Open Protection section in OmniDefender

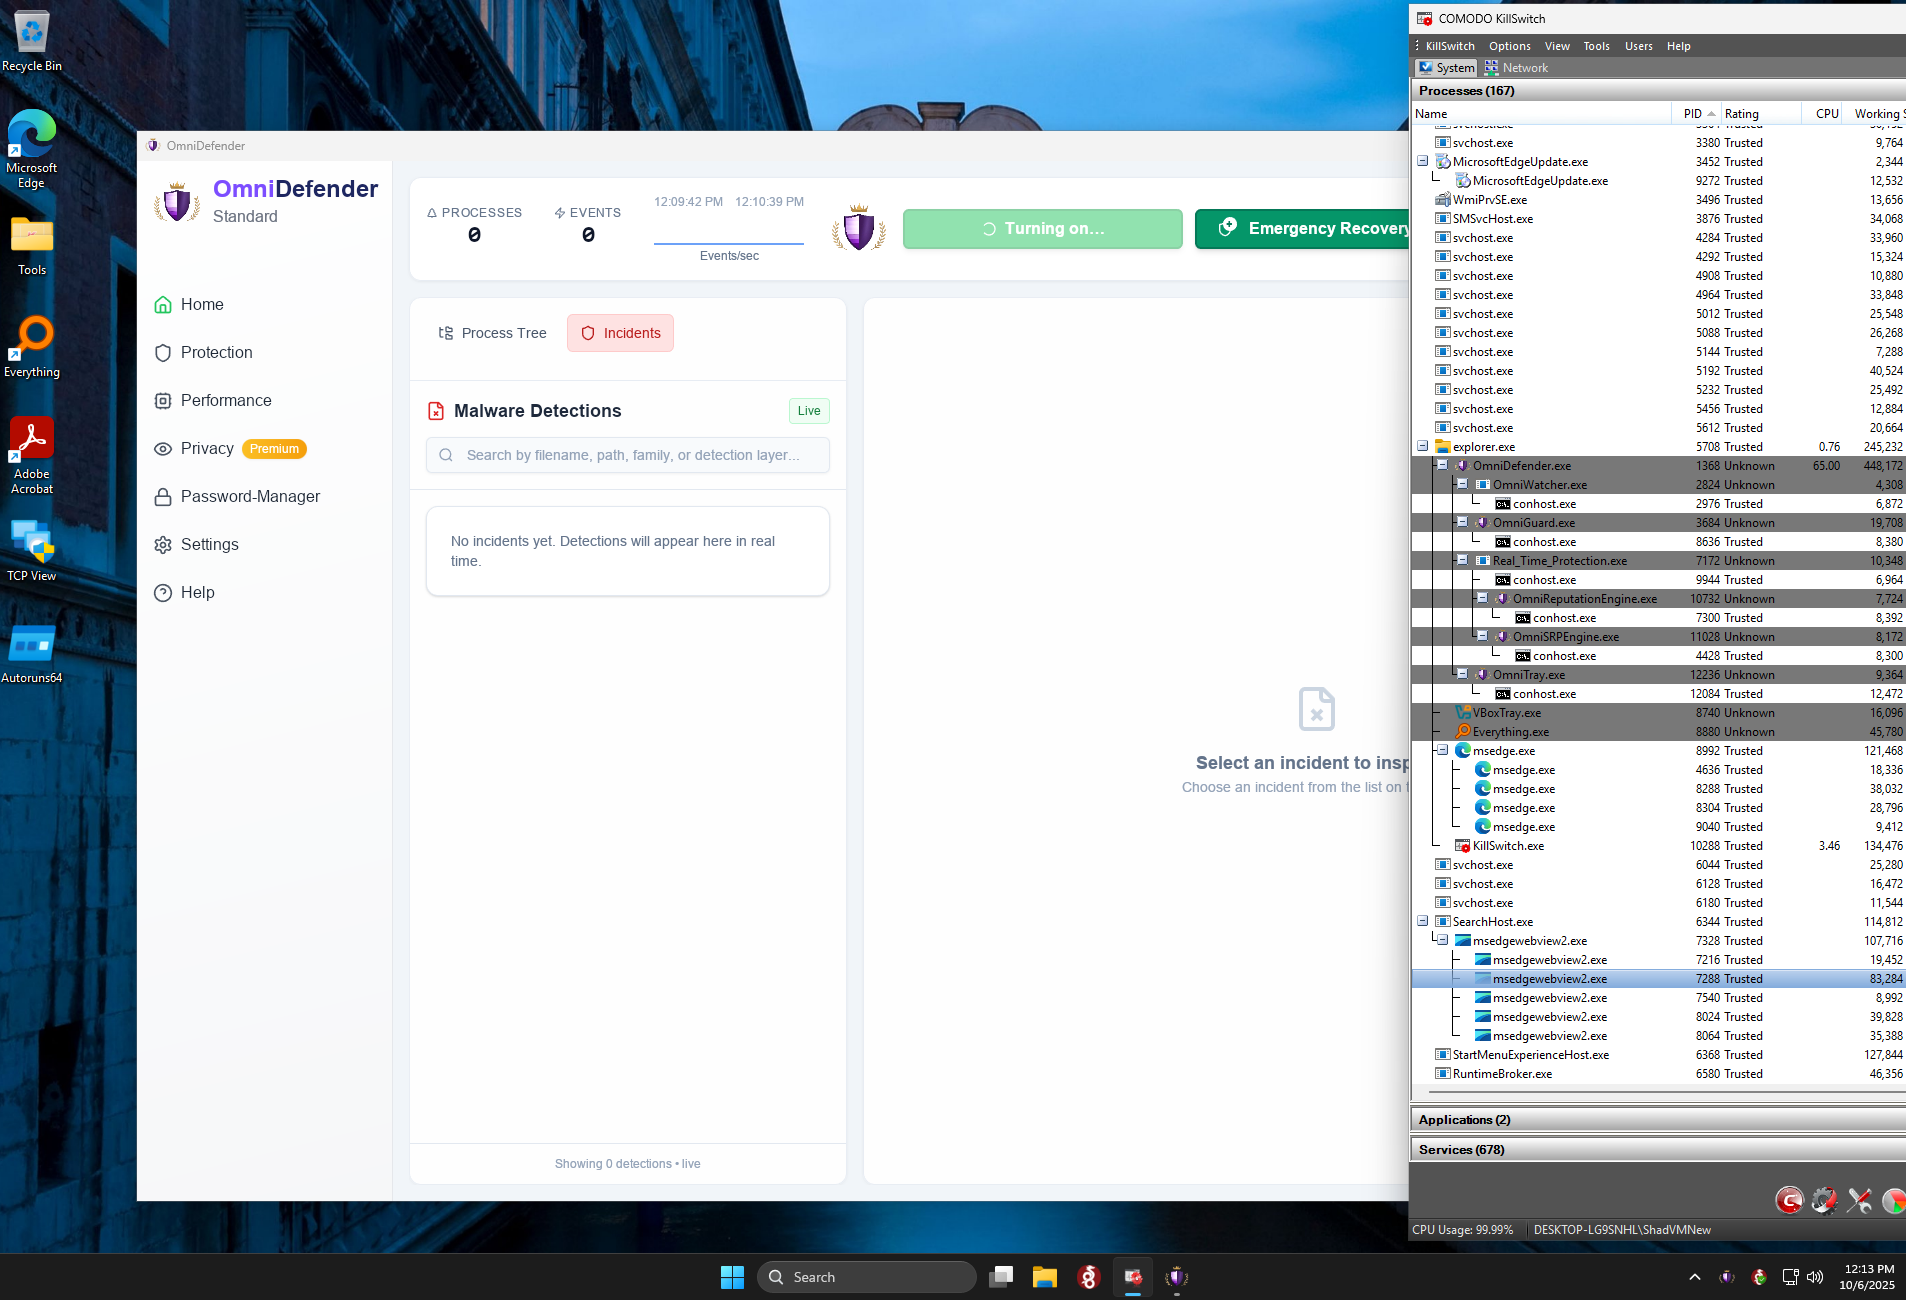(x=203, y=352)
